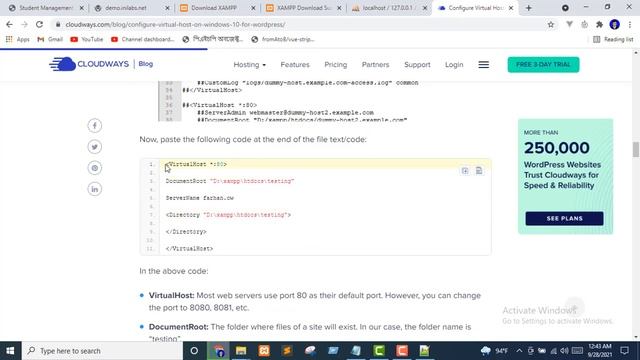Open the Blog link beside logo
This screenshot has height=360, width=640.
146,64
